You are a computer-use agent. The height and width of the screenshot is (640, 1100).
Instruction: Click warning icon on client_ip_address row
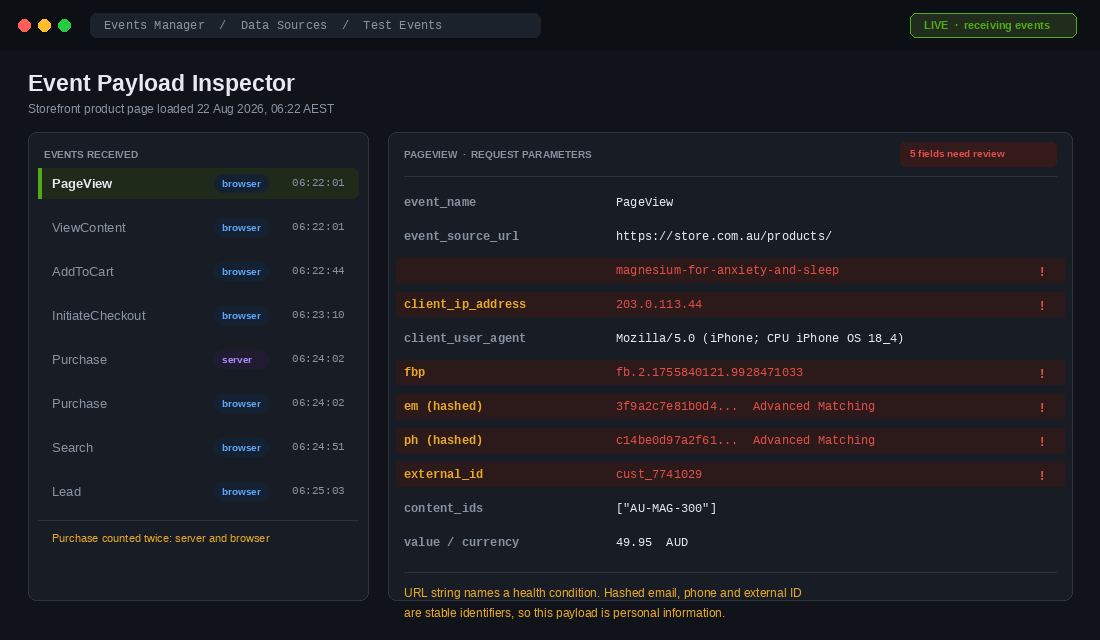coord(1042,305)
